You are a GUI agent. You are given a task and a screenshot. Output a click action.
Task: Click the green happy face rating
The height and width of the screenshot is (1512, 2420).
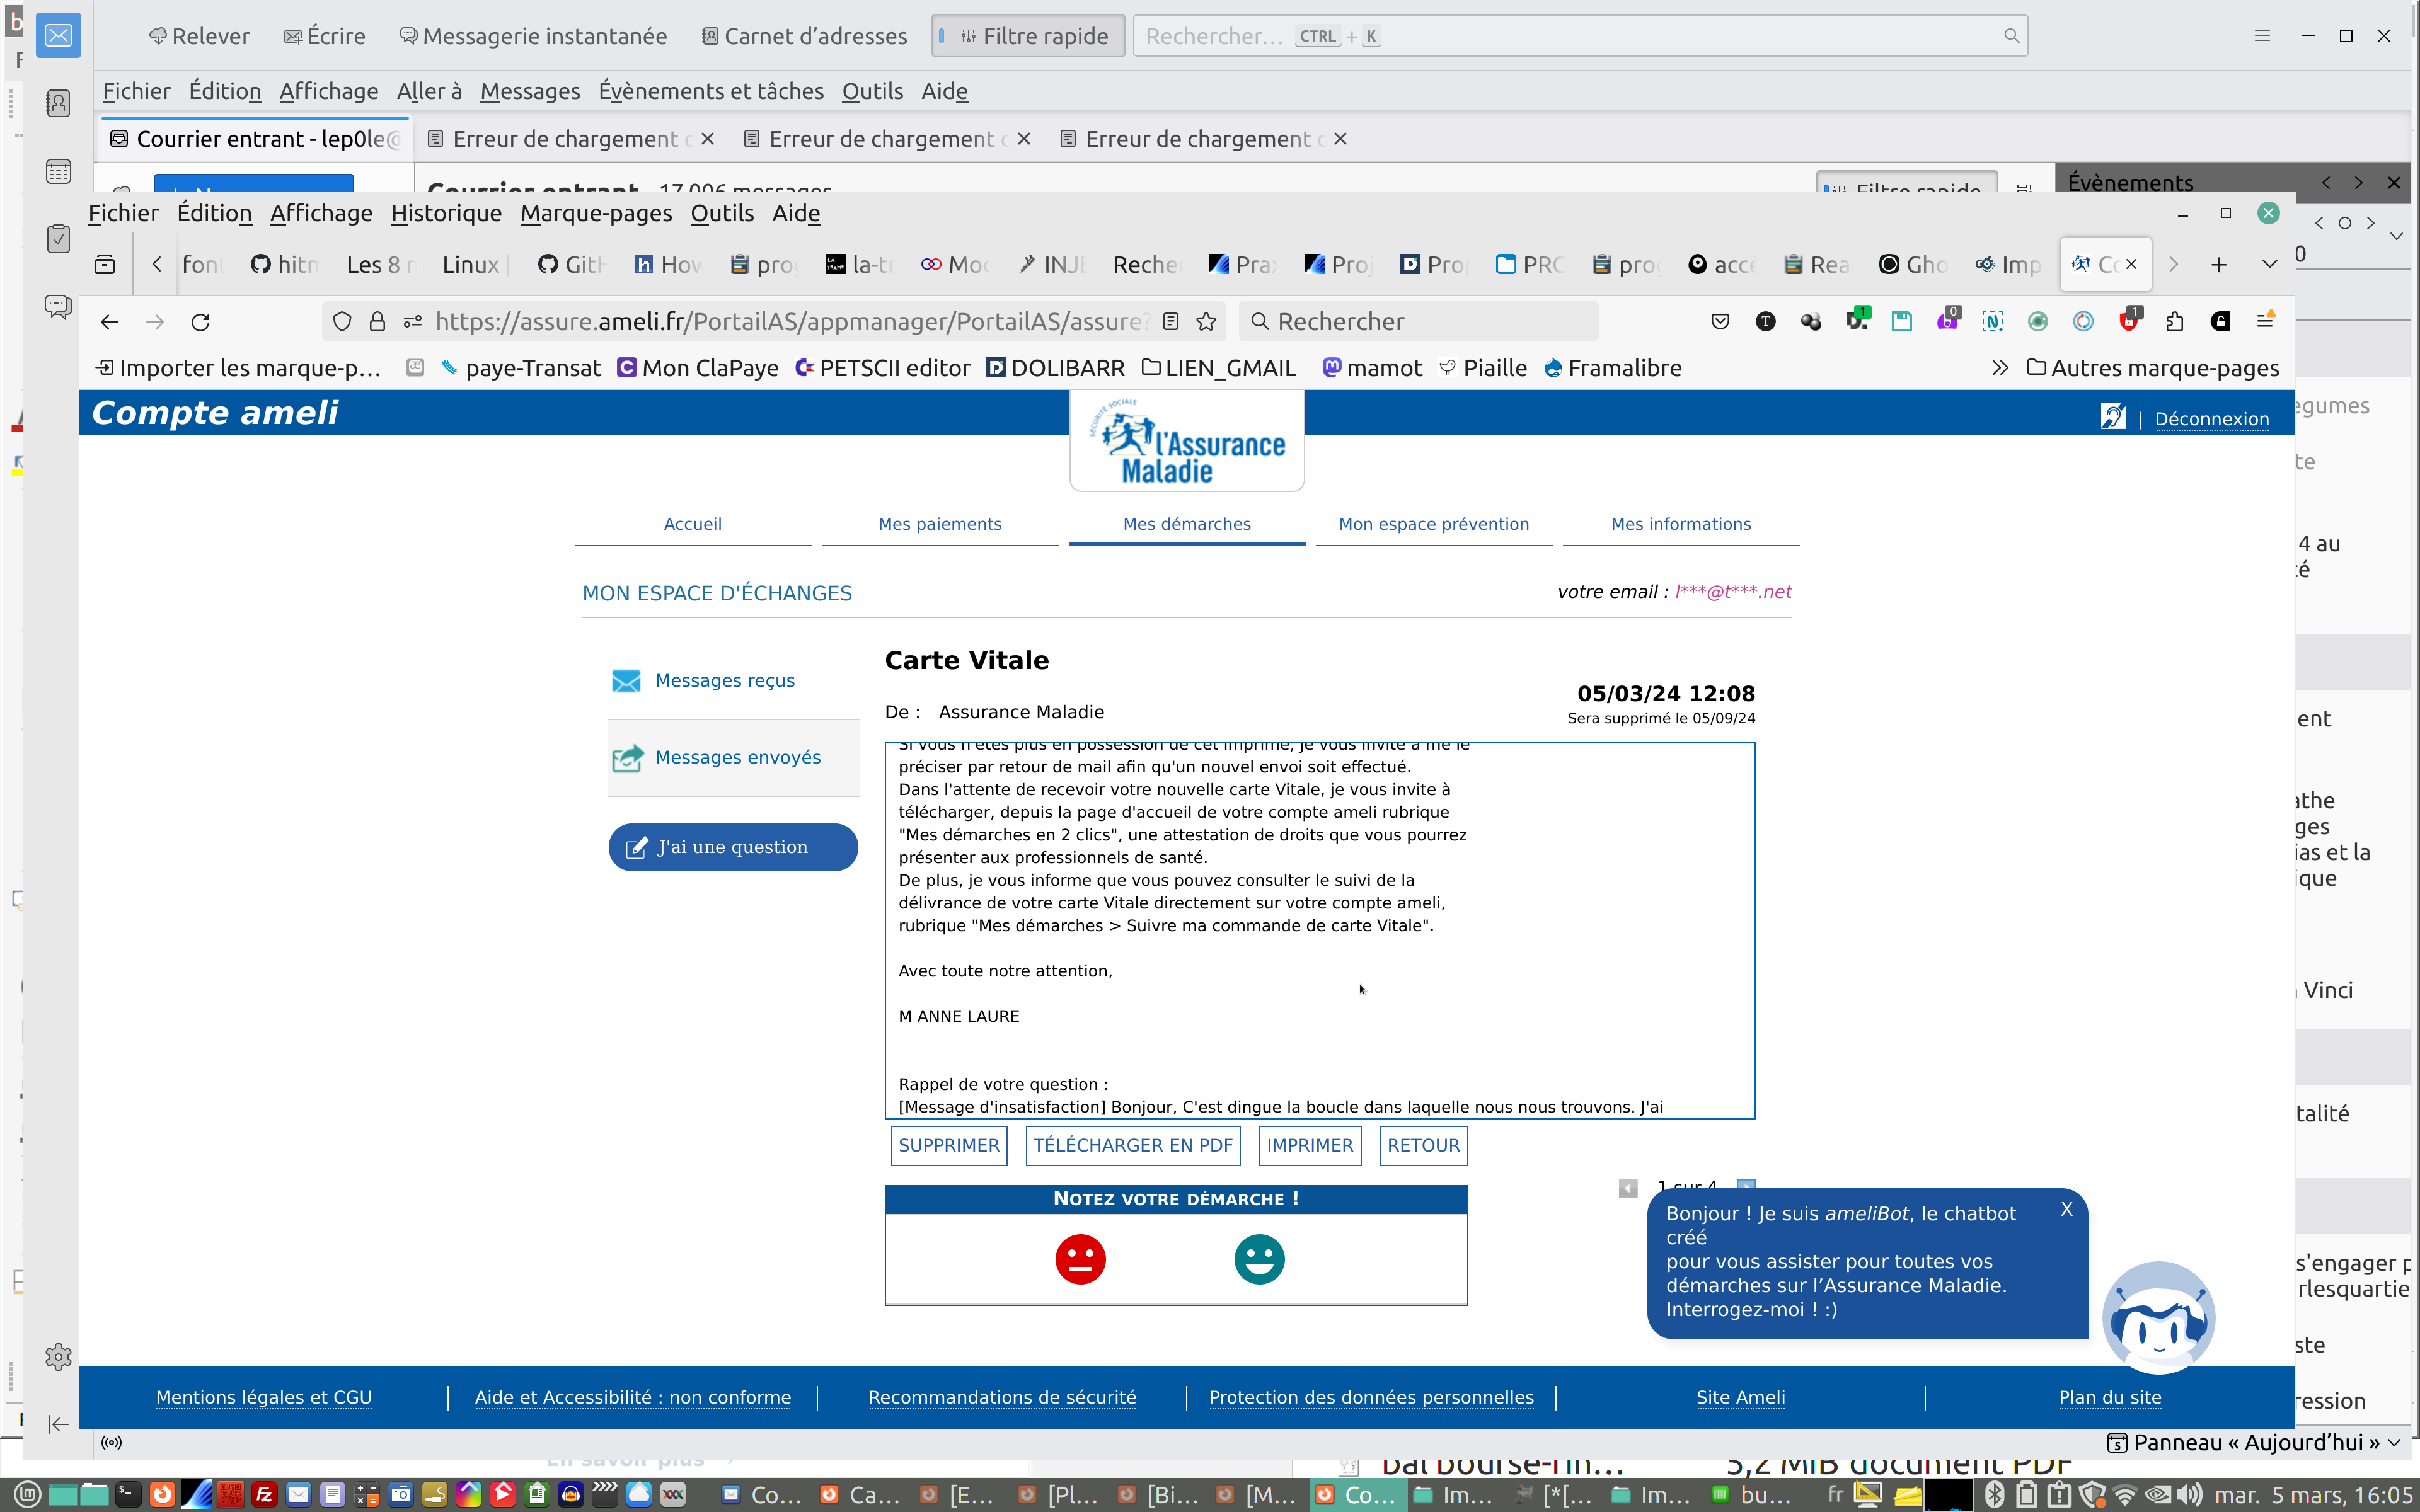tap(1259, 1259)
